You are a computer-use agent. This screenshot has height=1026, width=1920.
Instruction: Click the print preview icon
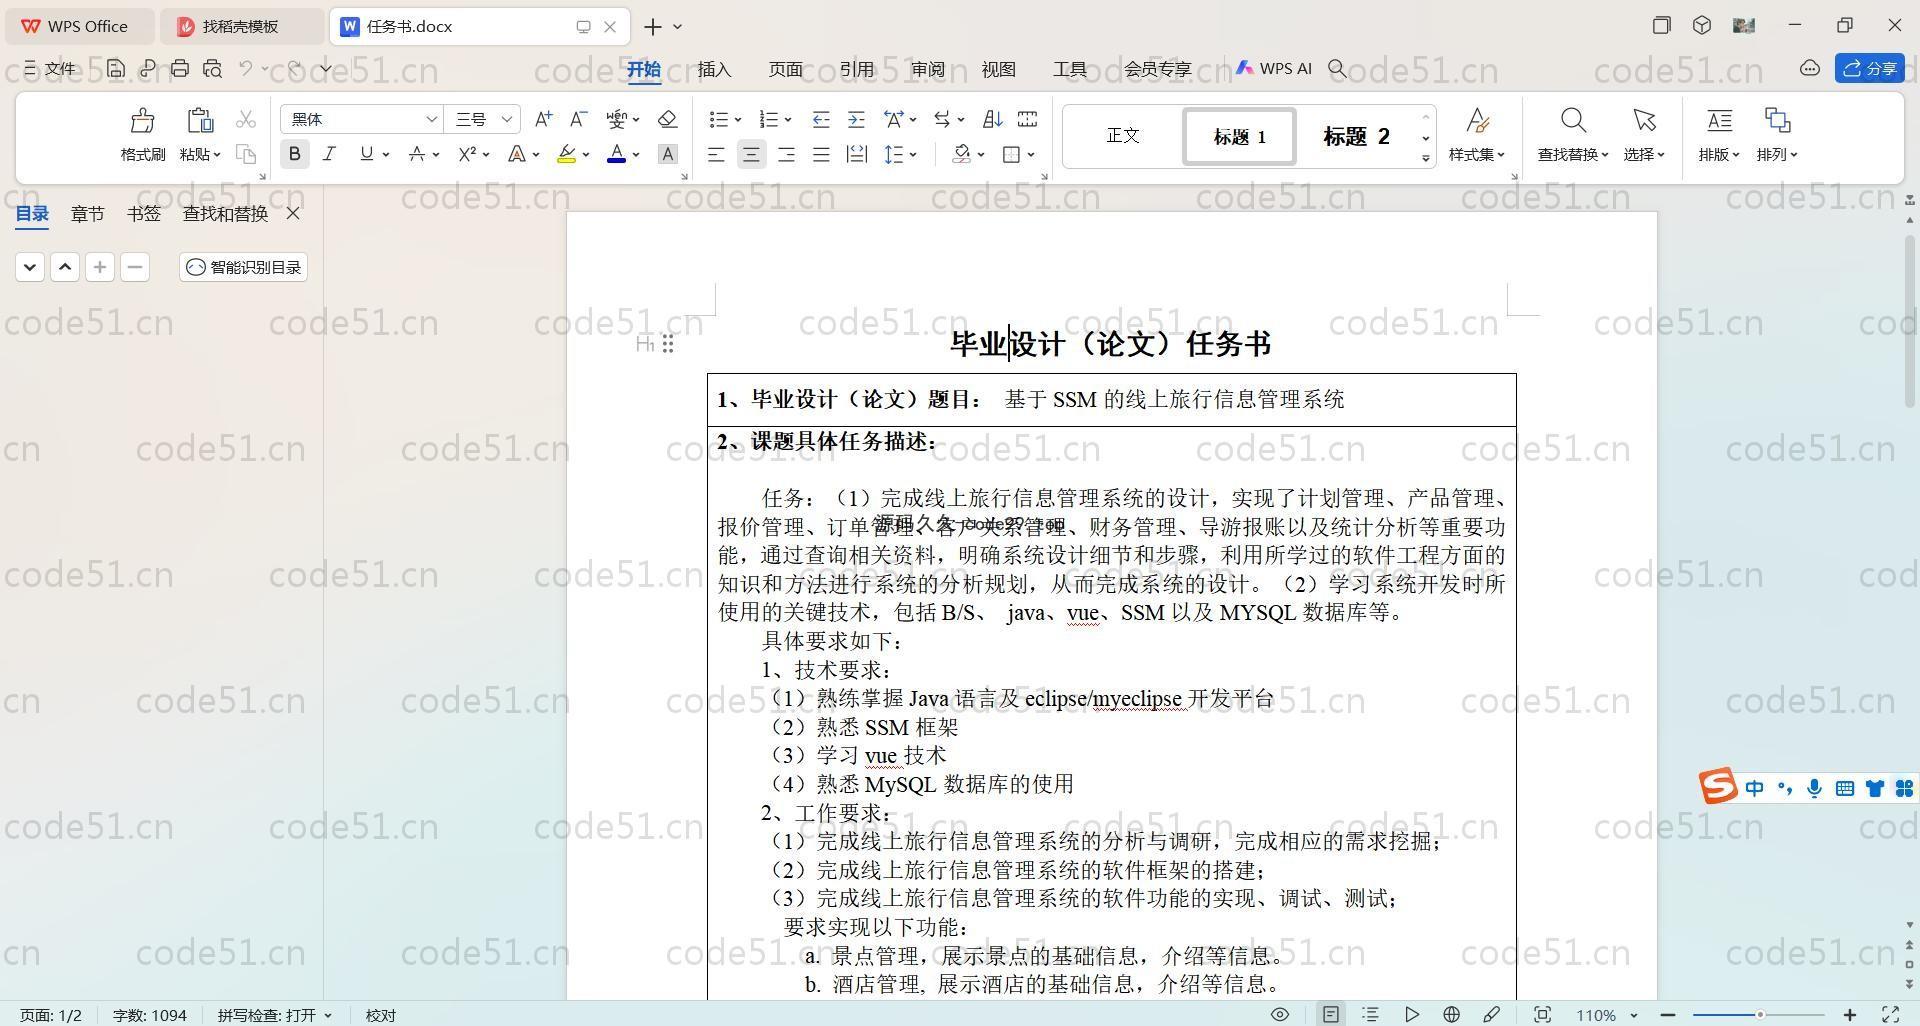point(212,68)
